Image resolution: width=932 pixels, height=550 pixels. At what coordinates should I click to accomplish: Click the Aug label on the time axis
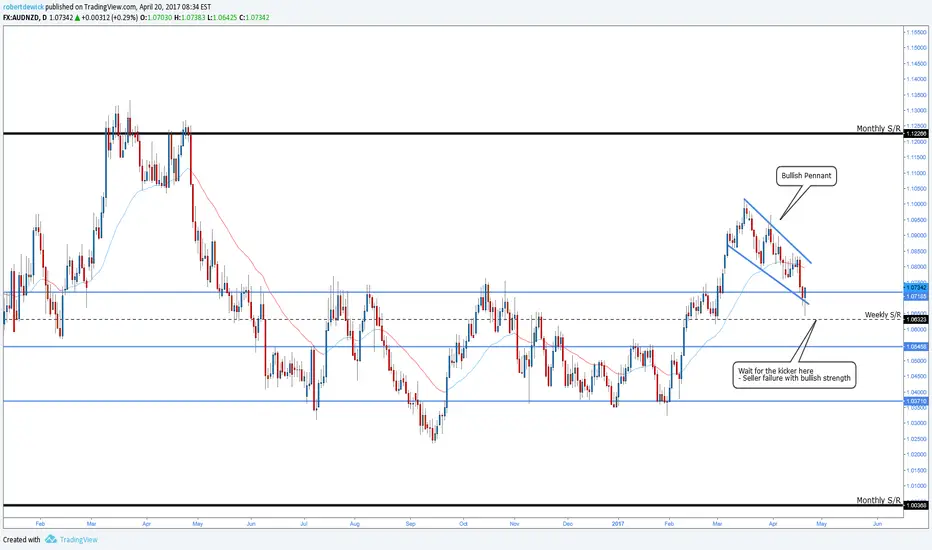pos(355,524)
